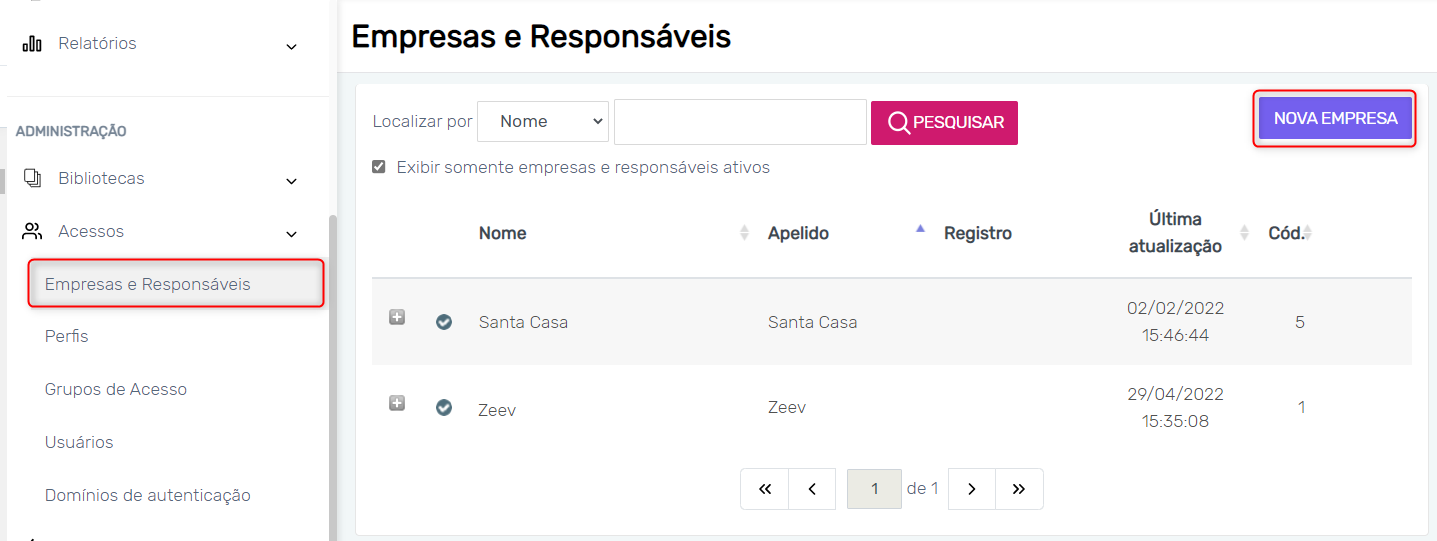This screenshot has width=1437, height=541.
Task: Click the active check icon for Zeev
Action: [444, 407]
